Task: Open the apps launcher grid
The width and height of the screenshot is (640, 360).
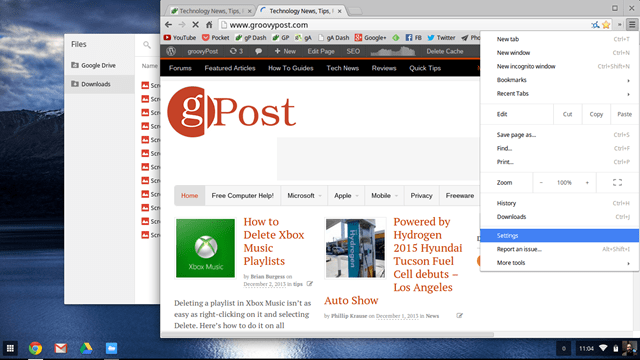Action: (10, 348)
